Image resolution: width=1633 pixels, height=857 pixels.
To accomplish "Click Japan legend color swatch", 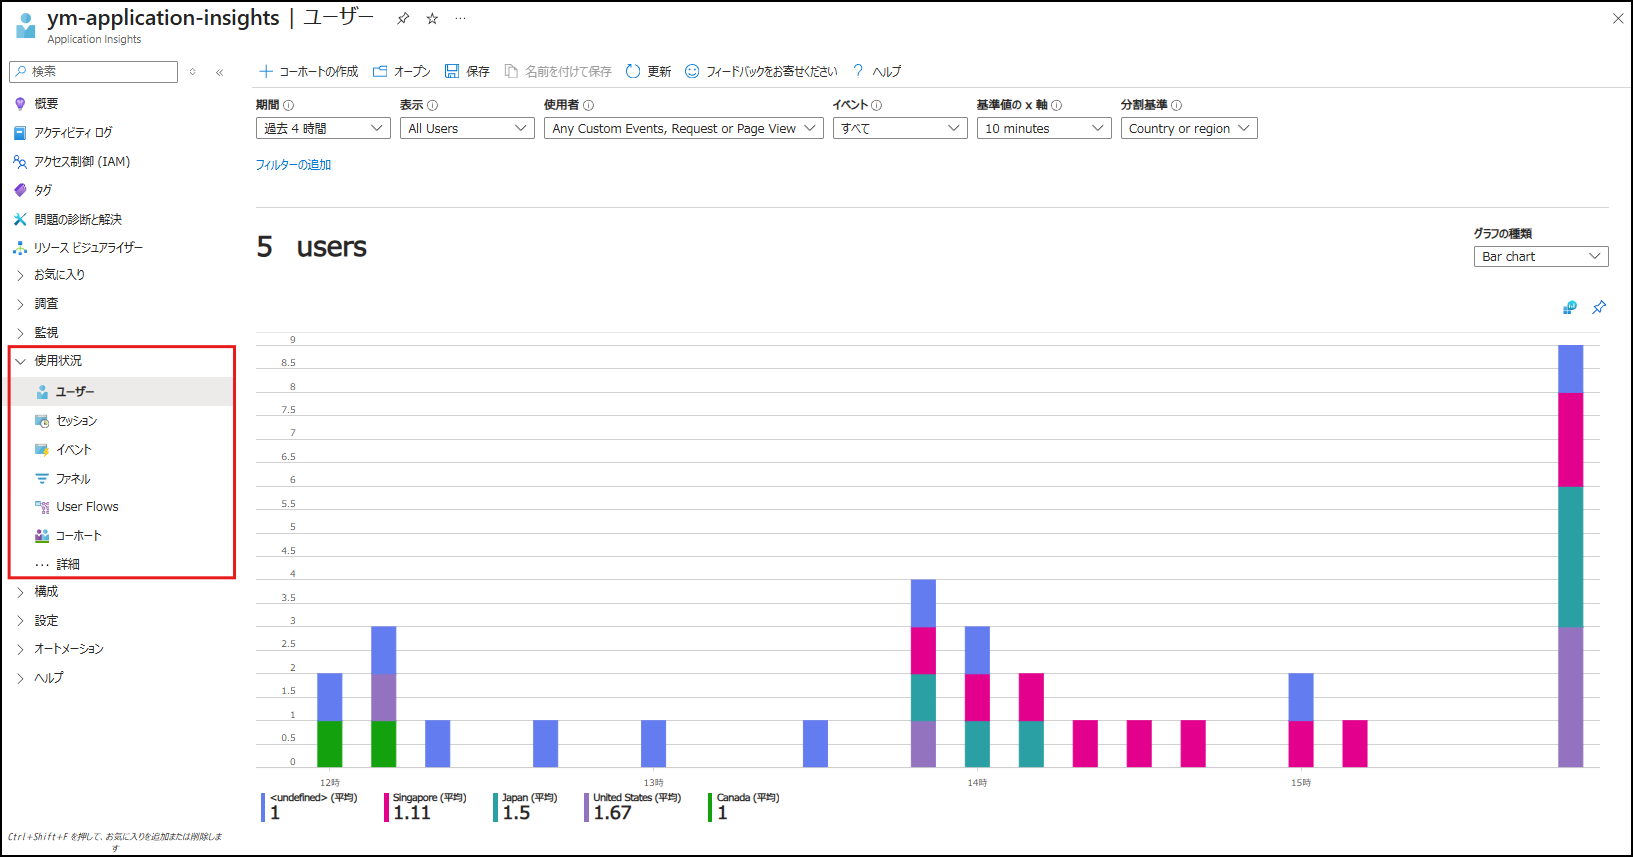I will tap(495, 807).
